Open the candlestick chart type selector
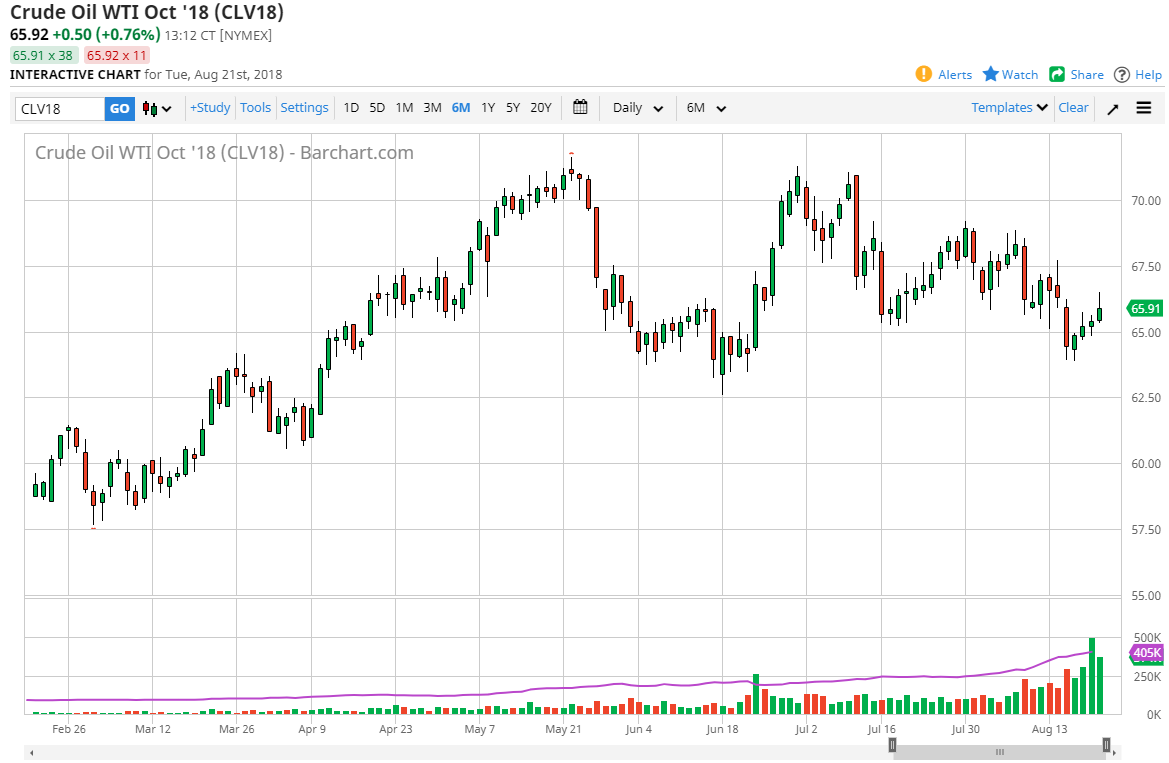 click(157, 108)
